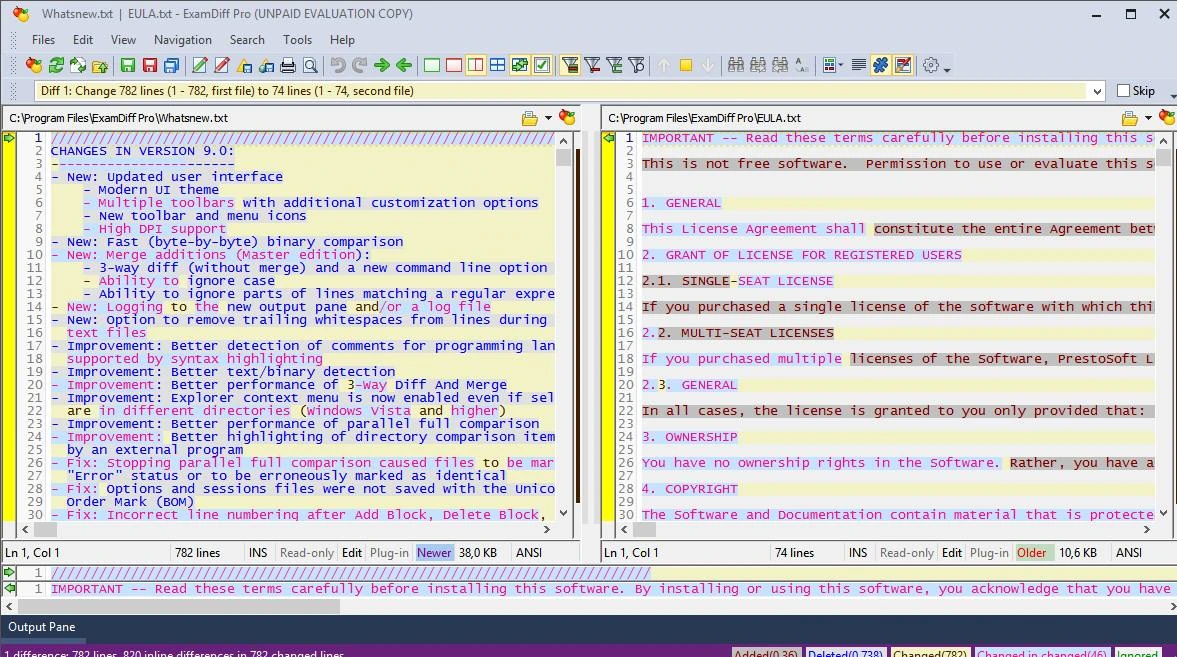The image size is (1177, 657).
Task: Click the second binoculars Find Next icon
Action: pos(758,65)
